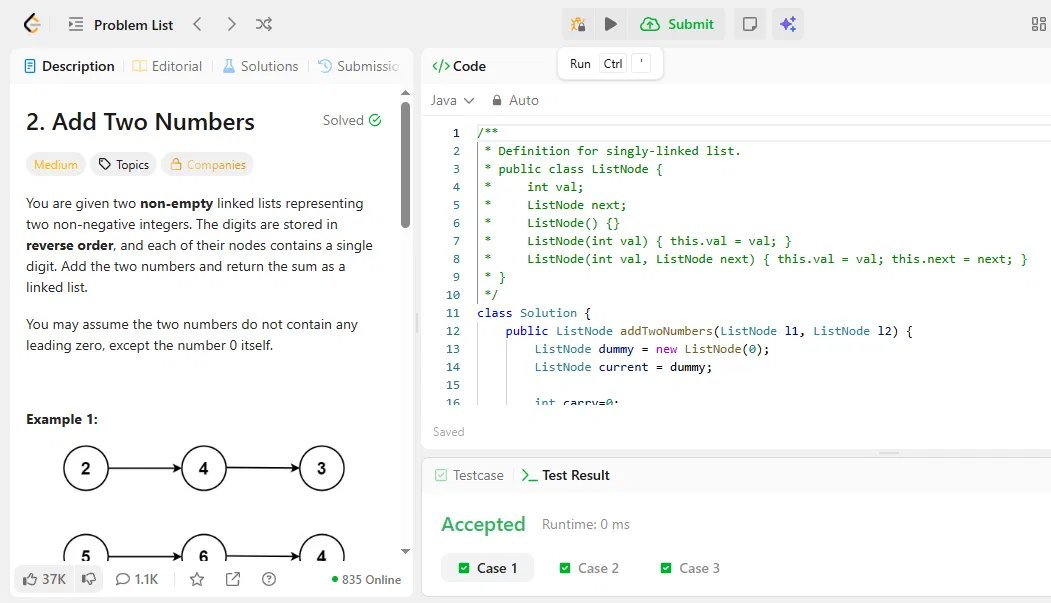Select Case 2 result
This screenshot has height=603, width=1051.
coord(589,567)
